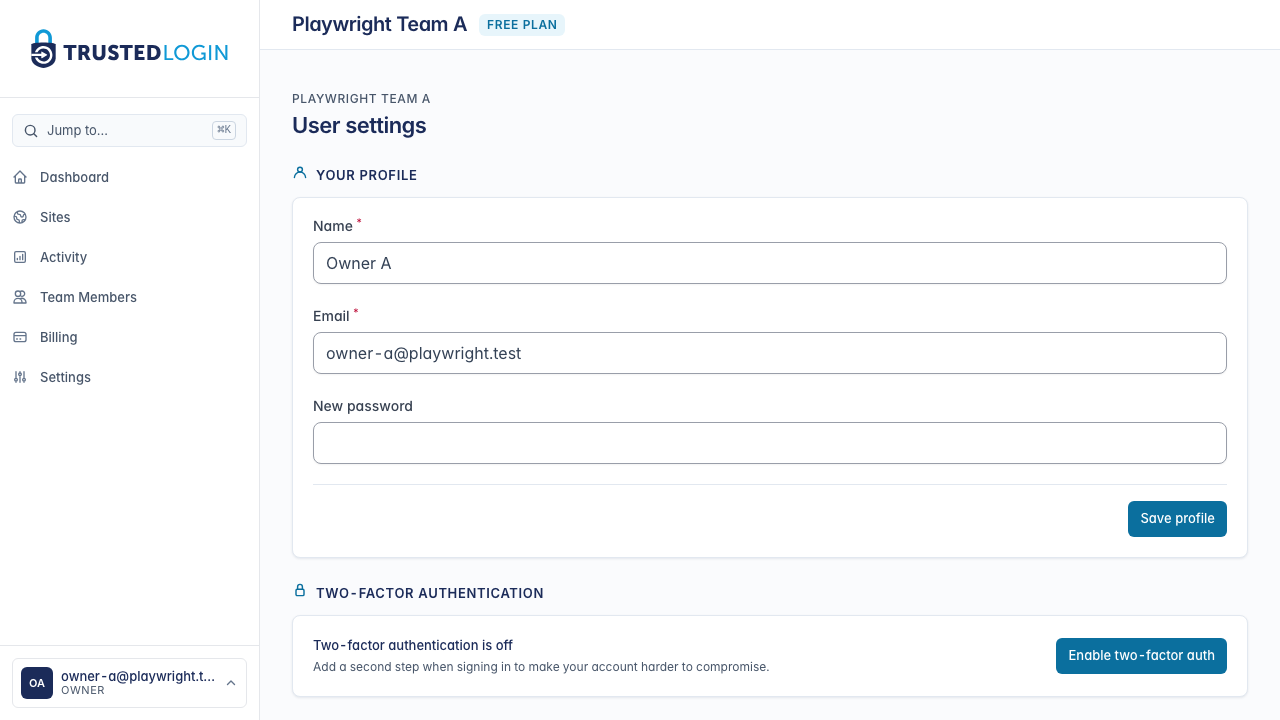Click inside the New password field
The height and width of the screenshot is (720, 1280).
770,442
